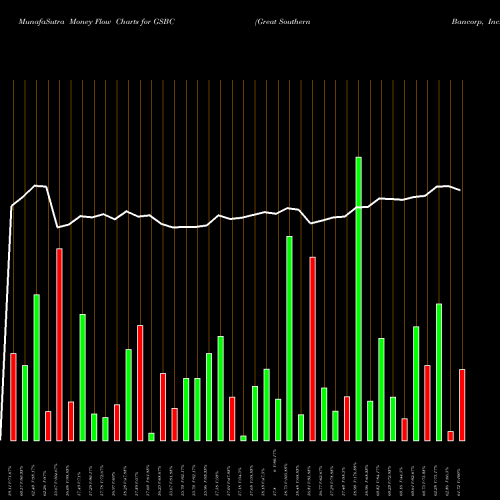This screenshot has height=500, width=500.
Task: Select the tallest green money flow bar
Action: [359, 299]
